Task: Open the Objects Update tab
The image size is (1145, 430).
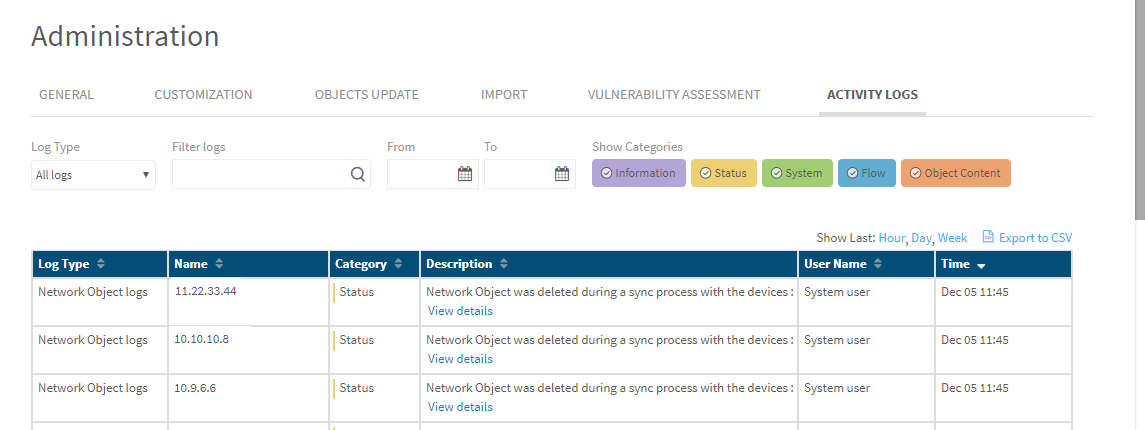Action: (366, 95)
